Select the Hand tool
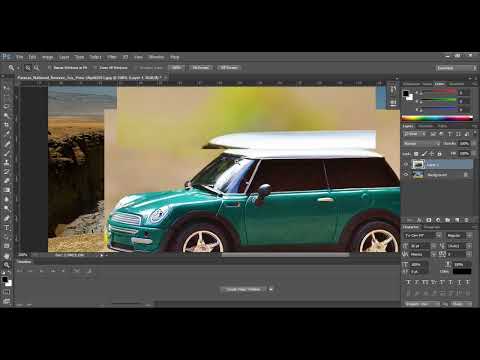The width and height of the screenshot is (480, 360). pyautogui.click(x=6, y=256)
